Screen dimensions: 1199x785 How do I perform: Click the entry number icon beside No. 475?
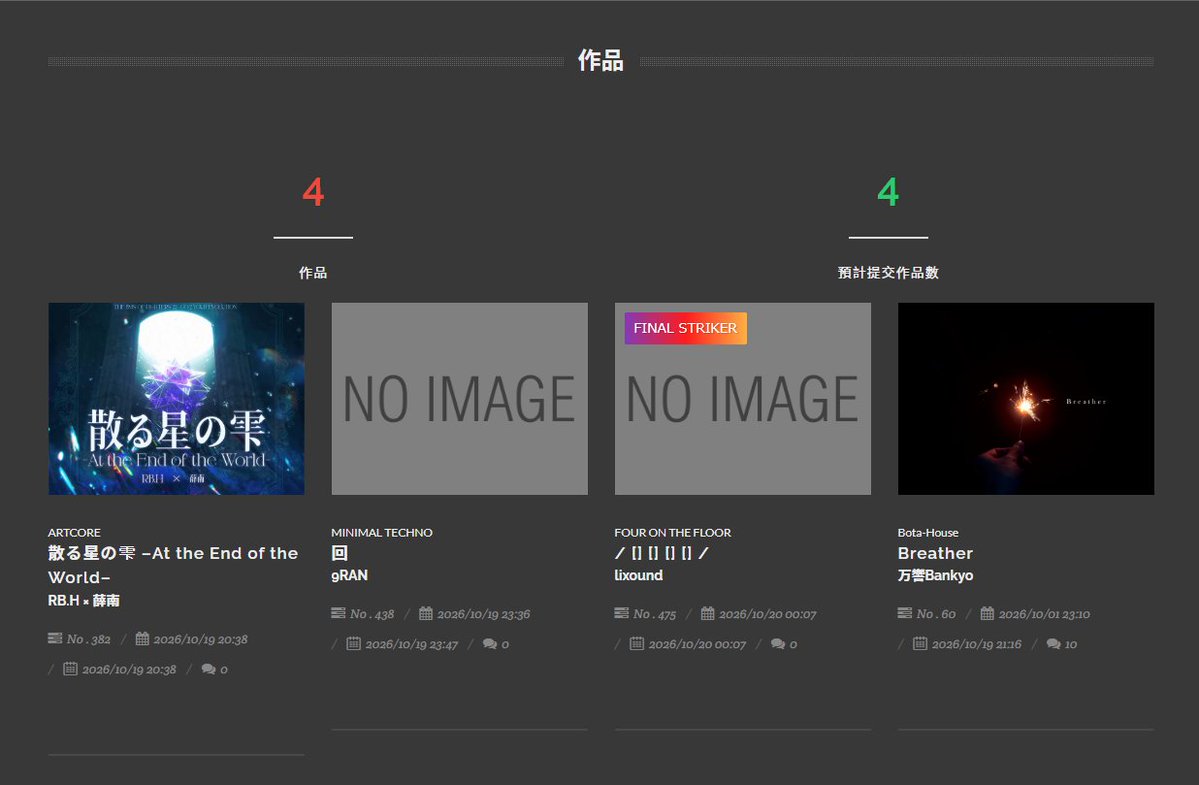(622, 613)
